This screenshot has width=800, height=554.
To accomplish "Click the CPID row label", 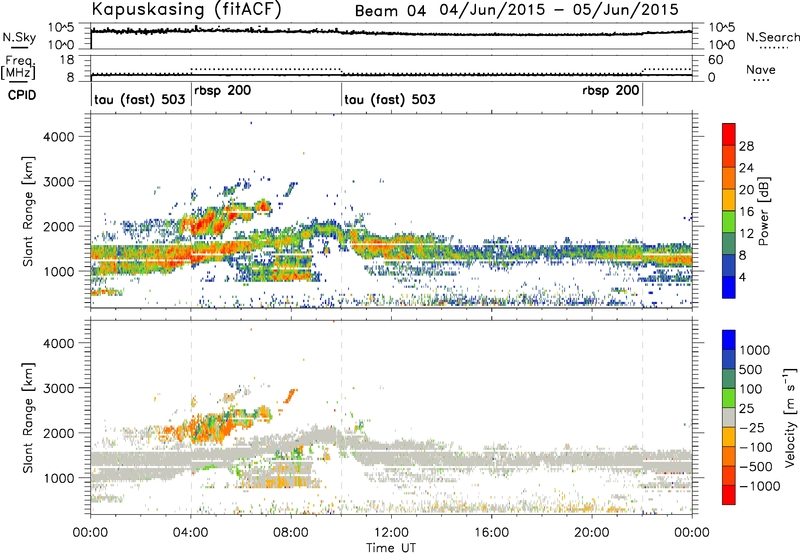I will [x=22, y=95].
